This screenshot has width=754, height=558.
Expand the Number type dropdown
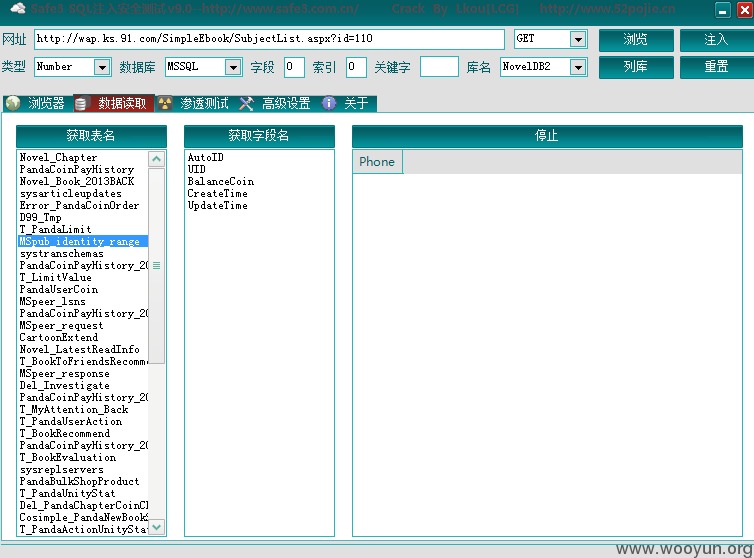(x=102, y=67)
